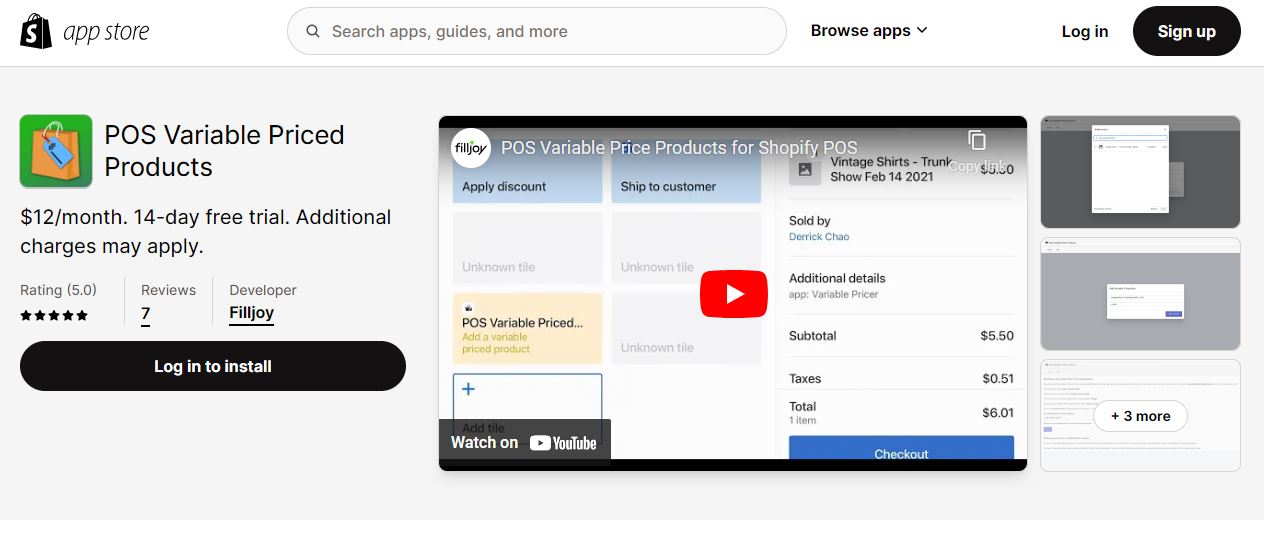Click the + 3 more button

pos(1140,416)
